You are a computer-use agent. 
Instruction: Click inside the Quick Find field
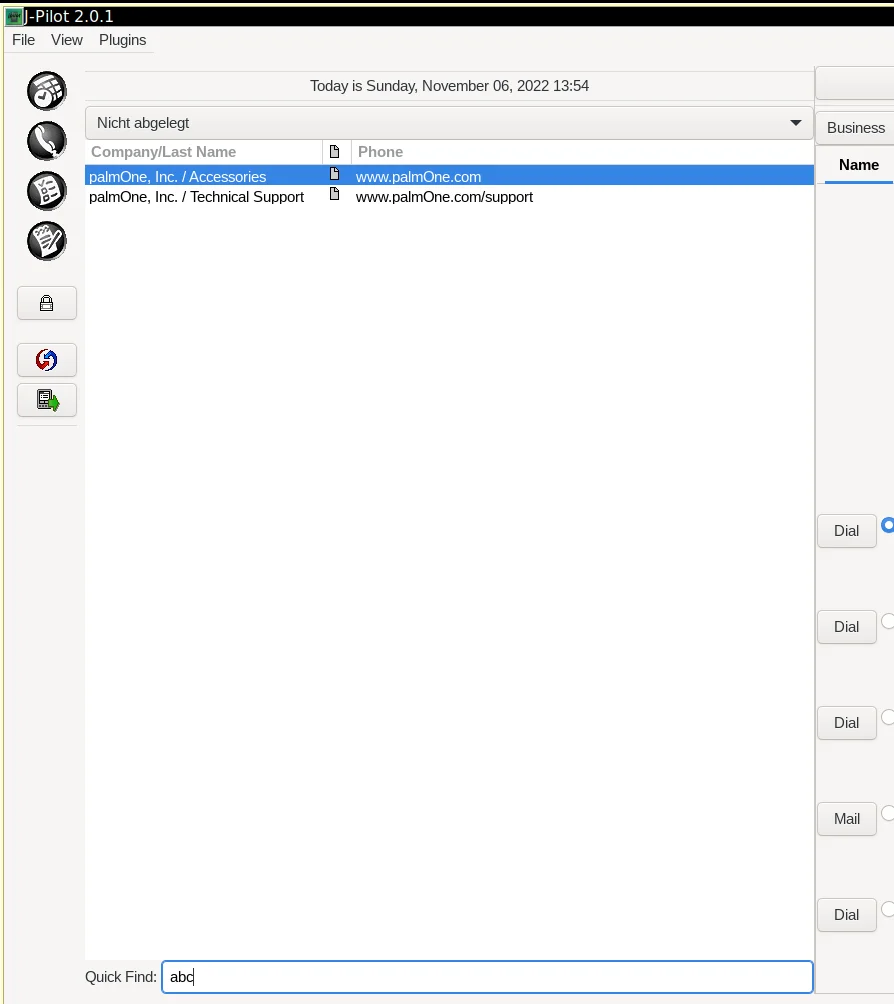[487, 977]
